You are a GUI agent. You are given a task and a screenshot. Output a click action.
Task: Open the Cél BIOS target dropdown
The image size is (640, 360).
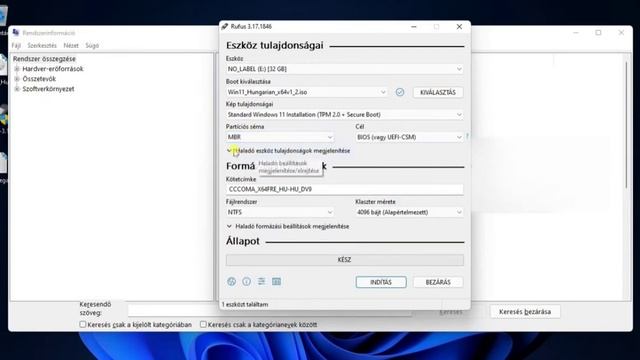(x=409, y=137)
